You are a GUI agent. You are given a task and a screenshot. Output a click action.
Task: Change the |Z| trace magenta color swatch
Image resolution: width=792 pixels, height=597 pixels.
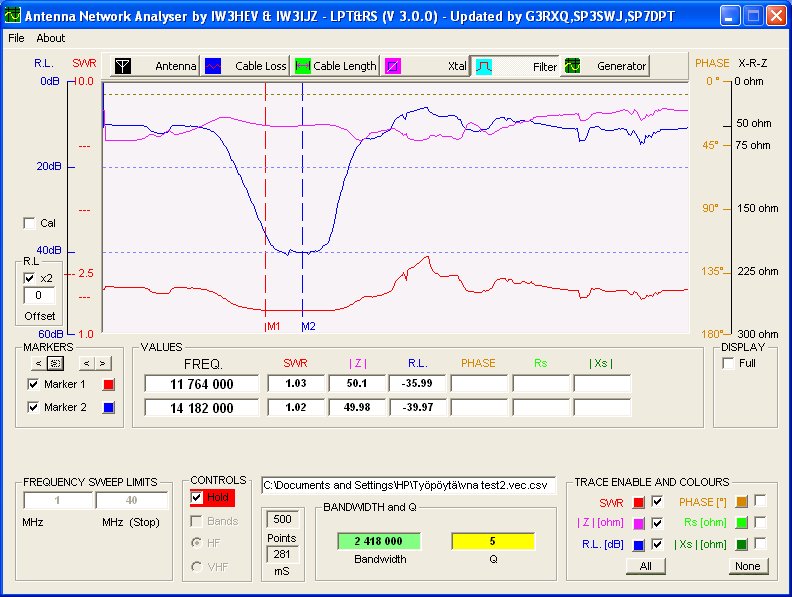(x=639, y=523)
